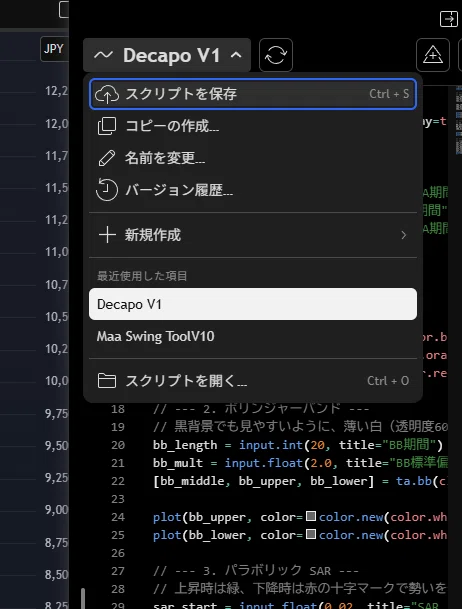Select Decapo V1 in recently used list
The height and width of the screenshot is (609, 462).
[x=253, y=304]
